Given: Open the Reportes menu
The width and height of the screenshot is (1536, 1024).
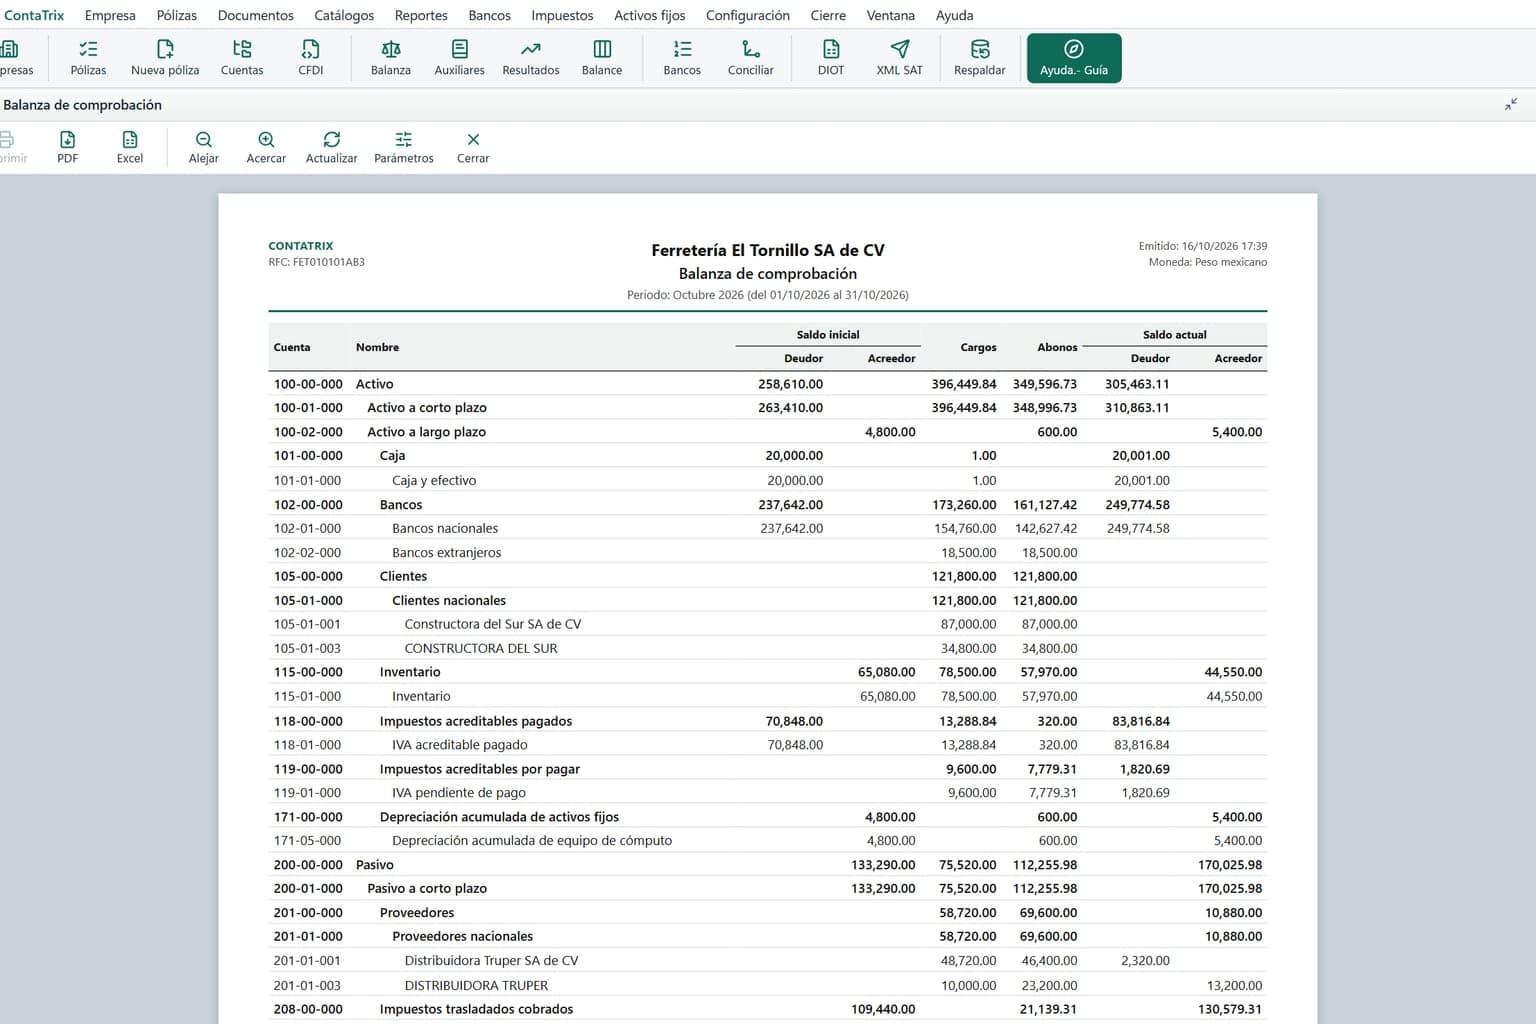Looking at the screenshot, I should tap(421, 15).
